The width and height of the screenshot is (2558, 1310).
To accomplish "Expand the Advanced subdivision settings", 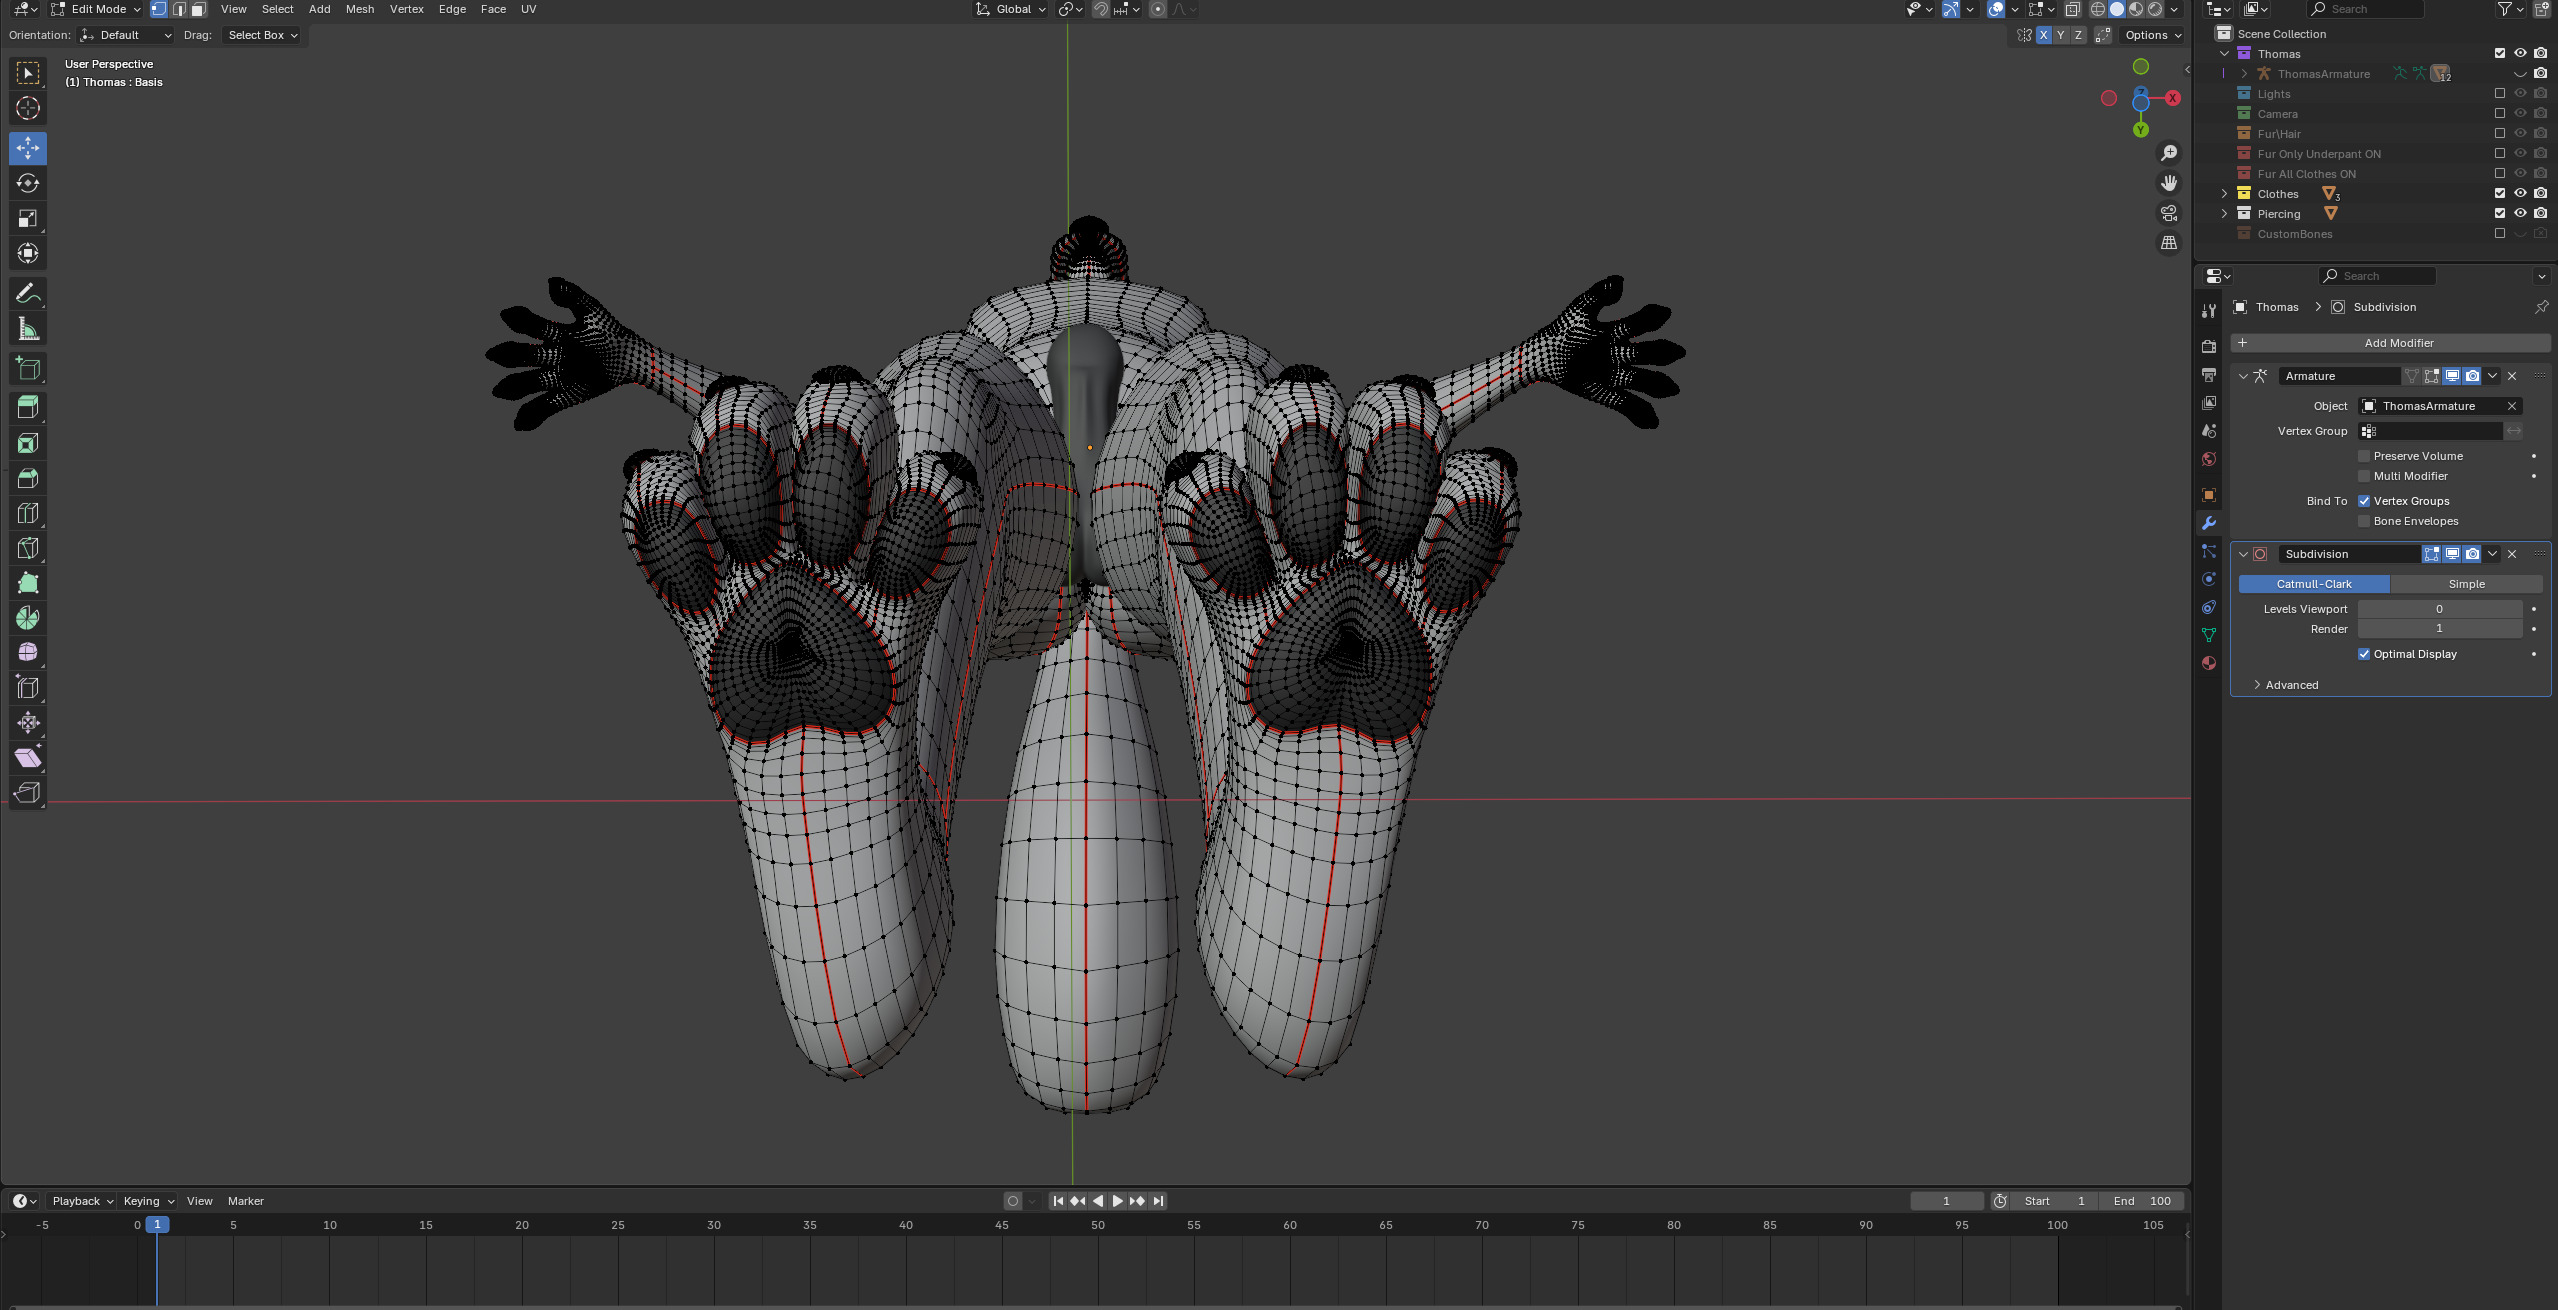I will [x=2291, y=685].
